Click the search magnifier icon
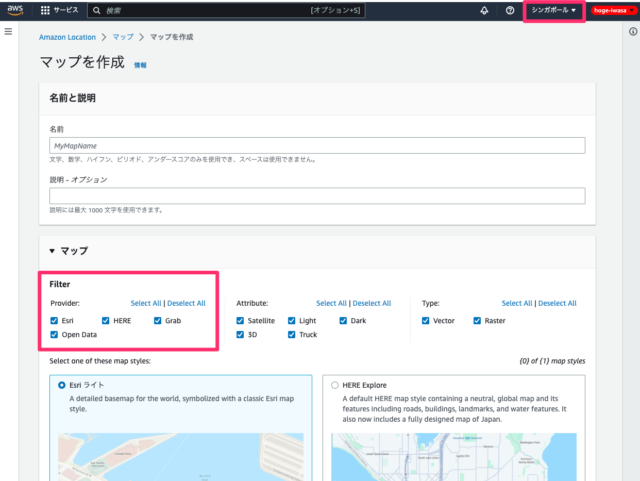 coord(96,11)
